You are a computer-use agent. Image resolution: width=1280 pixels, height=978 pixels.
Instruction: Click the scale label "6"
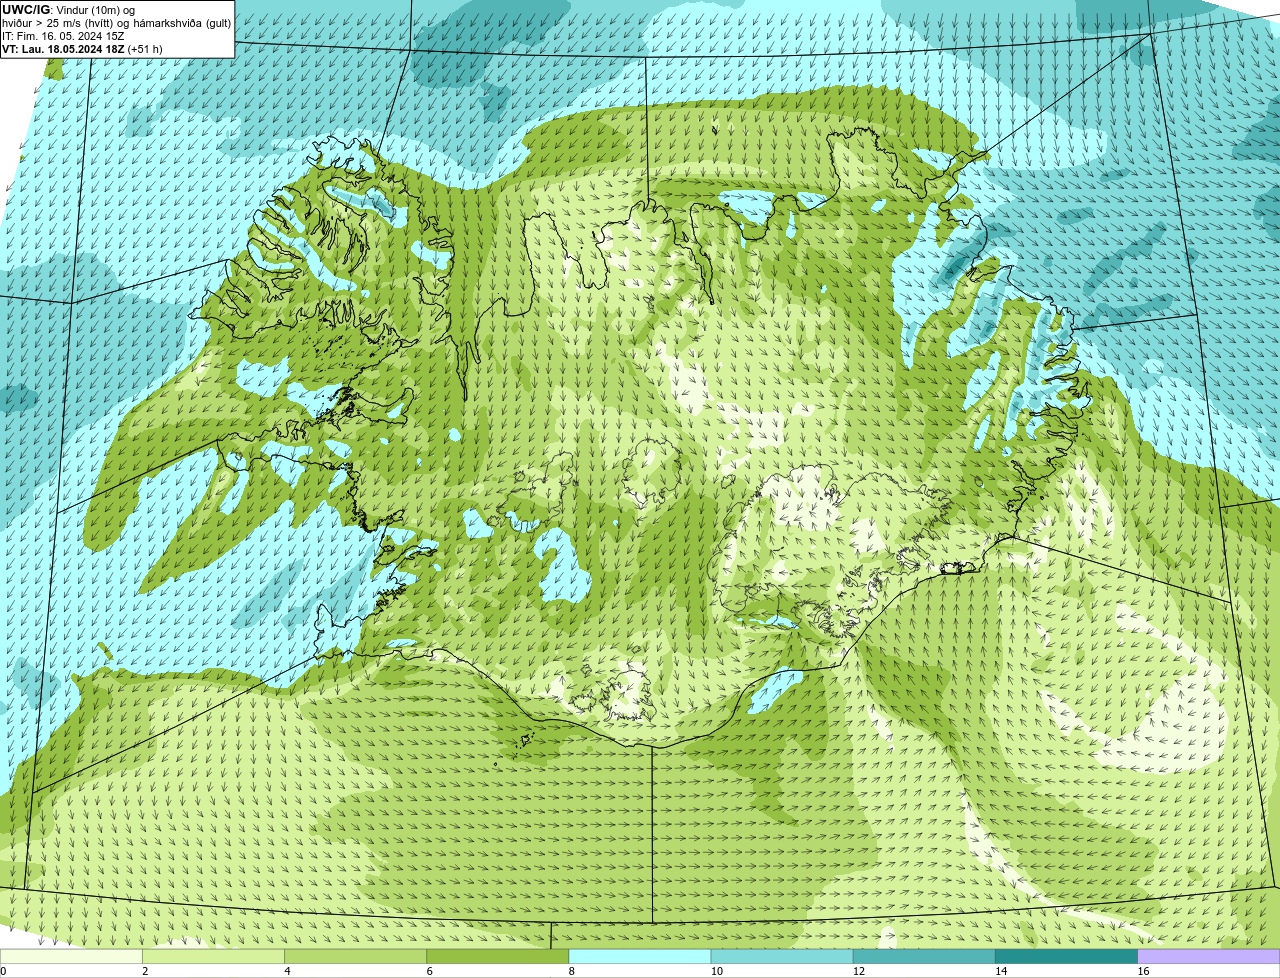(429, 971)
